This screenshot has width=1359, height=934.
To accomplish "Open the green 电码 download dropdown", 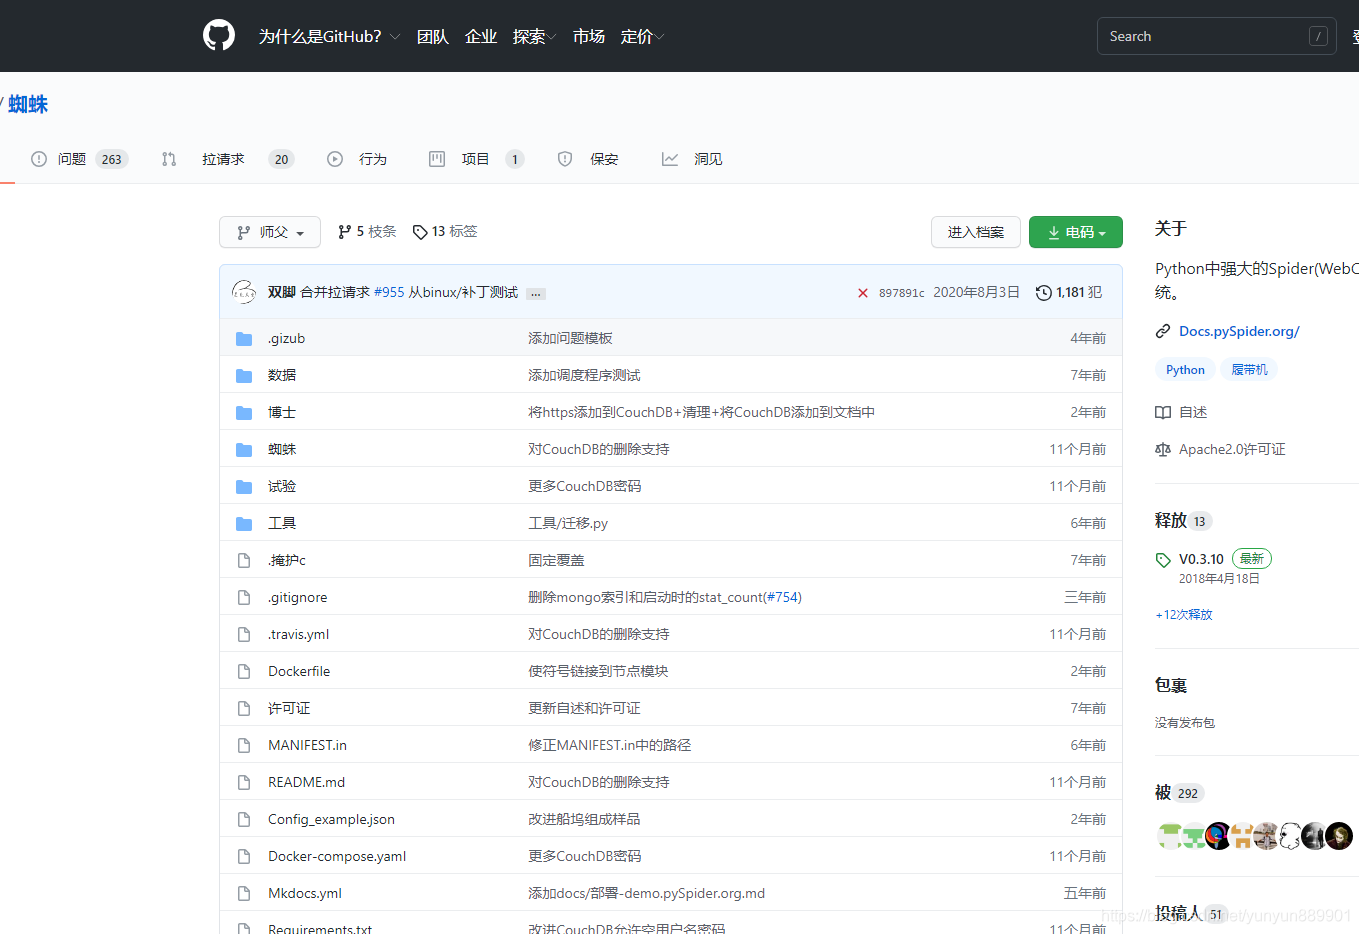I will tap(1076, 232).
